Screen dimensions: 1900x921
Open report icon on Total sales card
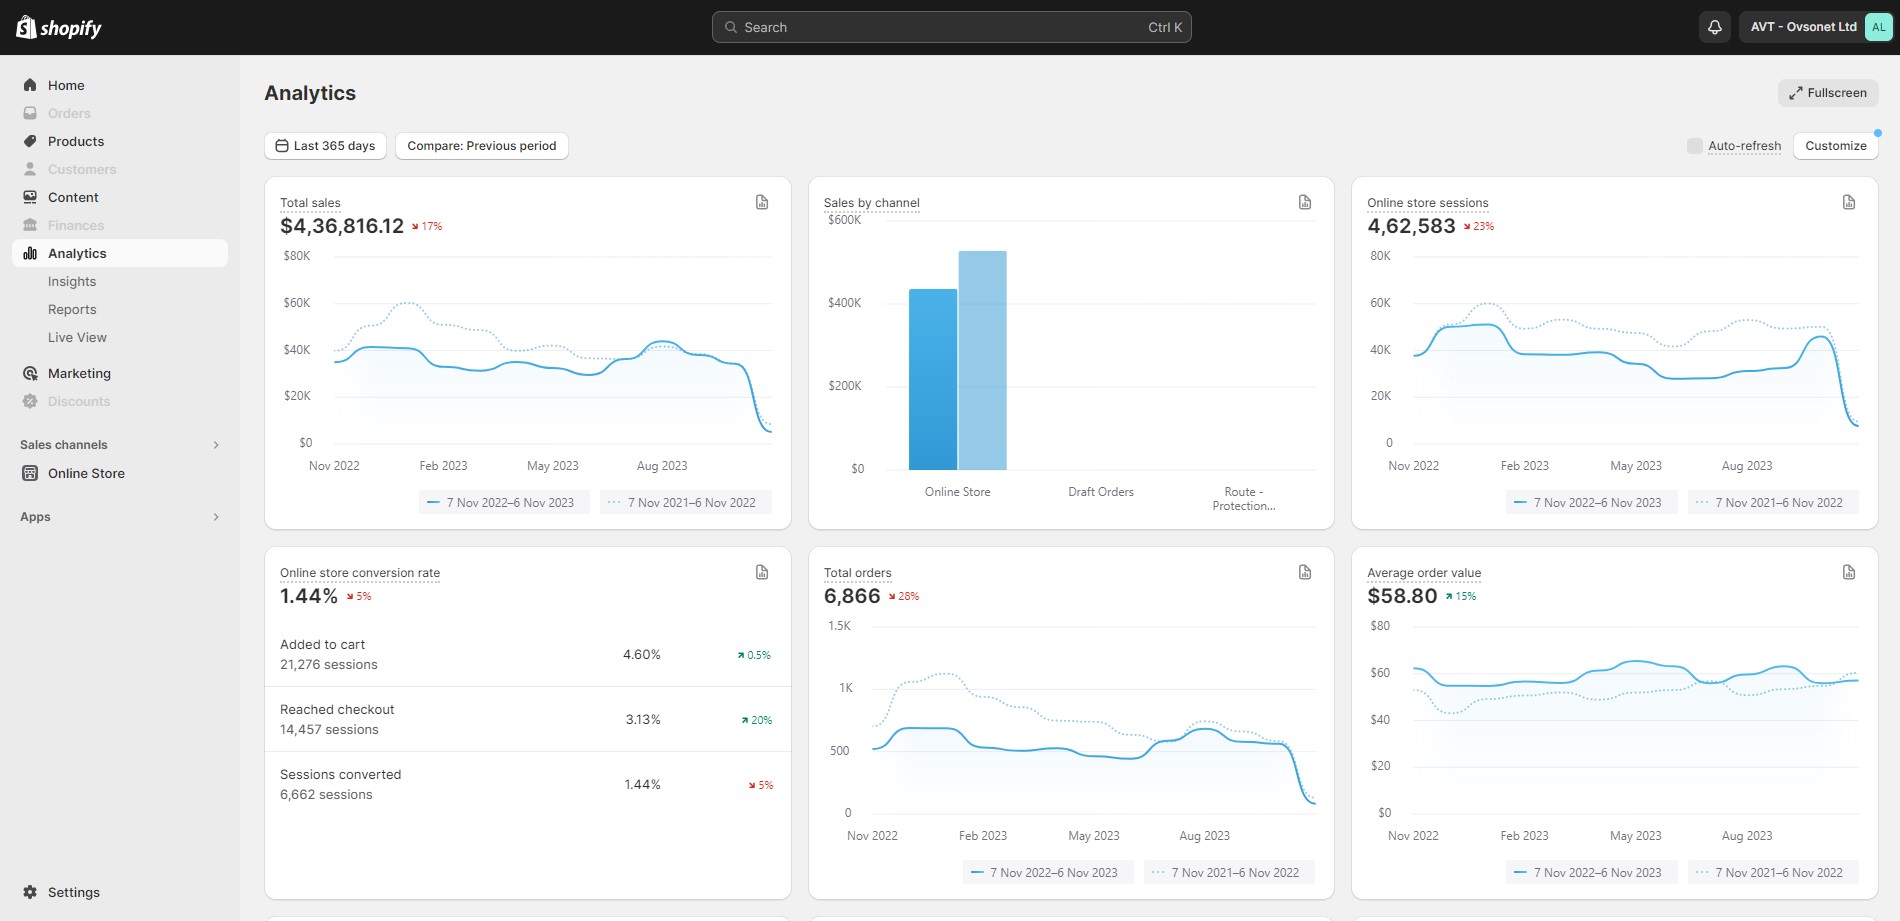762,202
